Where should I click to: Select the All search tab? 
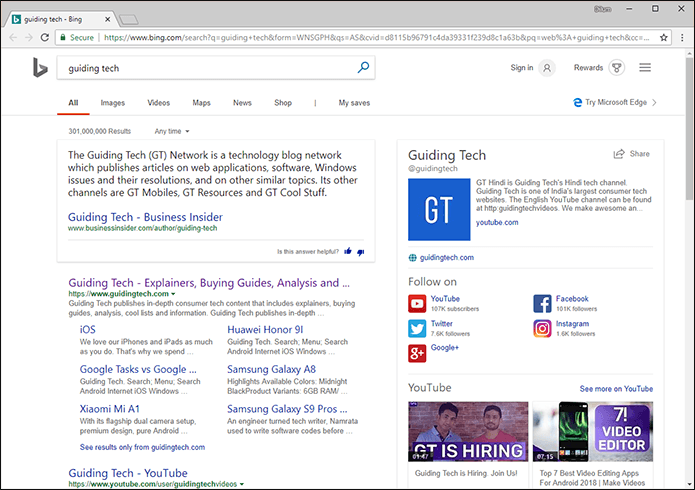point(73,103)
